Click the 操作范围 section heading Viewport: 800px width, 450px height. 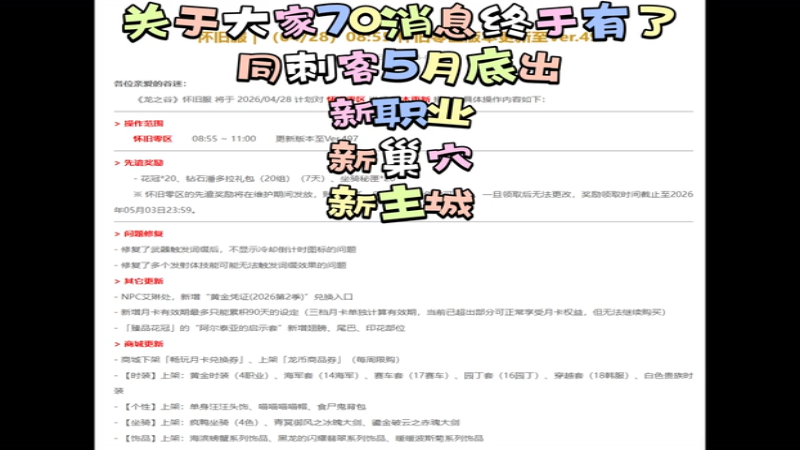click(x=143, y=123)
